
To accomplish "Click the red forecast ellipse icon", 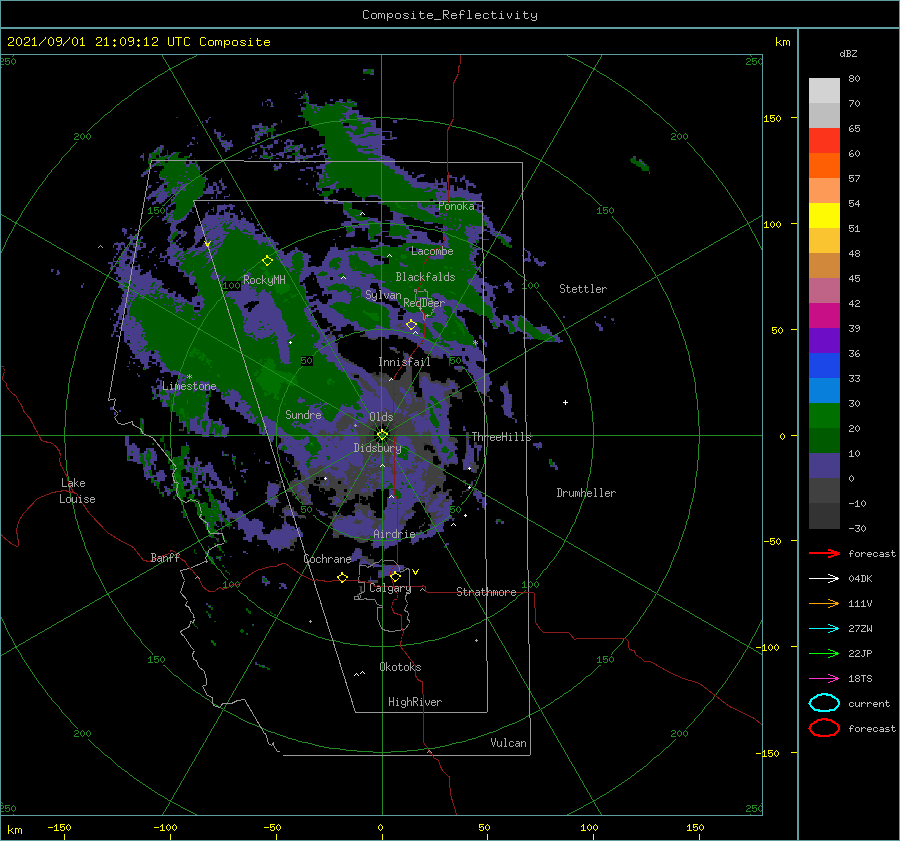I will (824, 728).
